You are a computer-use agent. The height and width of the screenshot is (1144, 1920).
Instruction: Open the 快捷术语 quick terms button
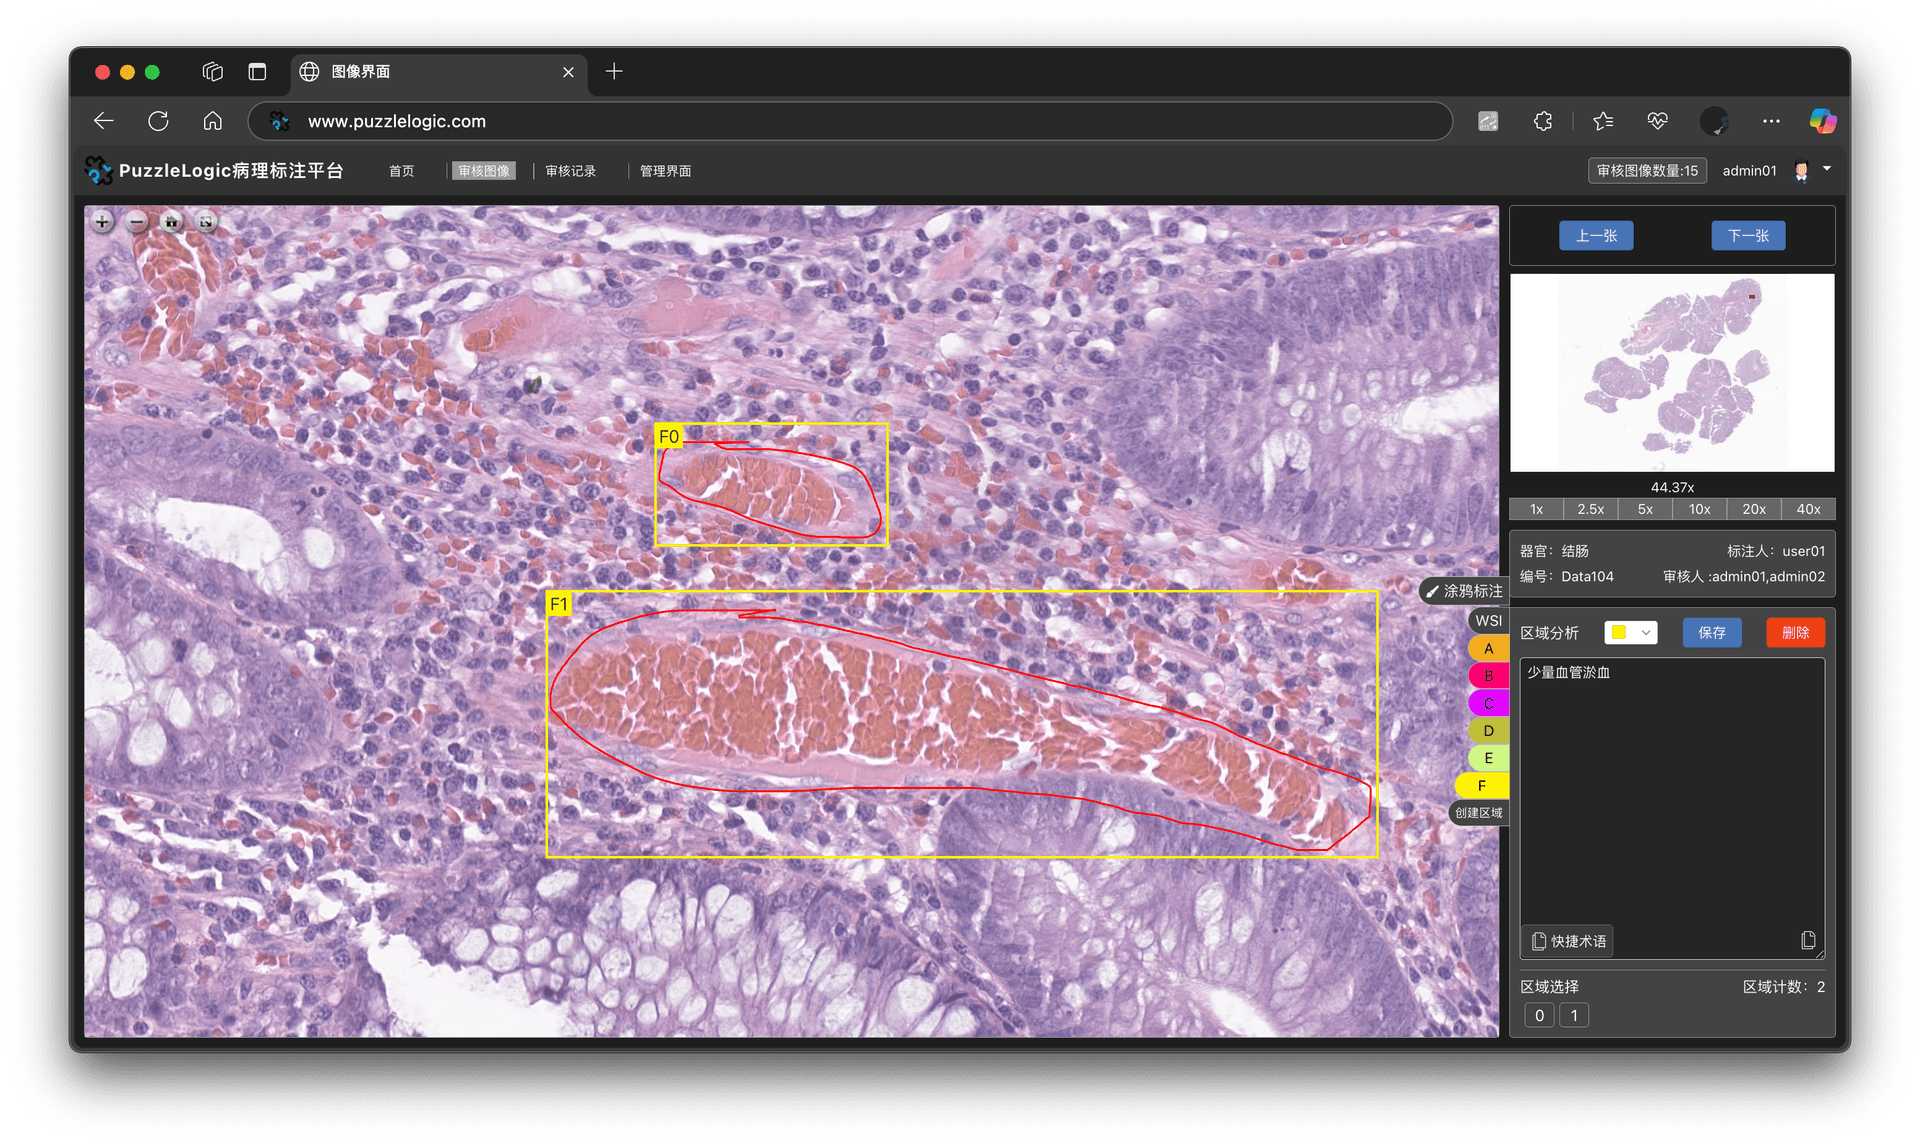point(1569,941)
